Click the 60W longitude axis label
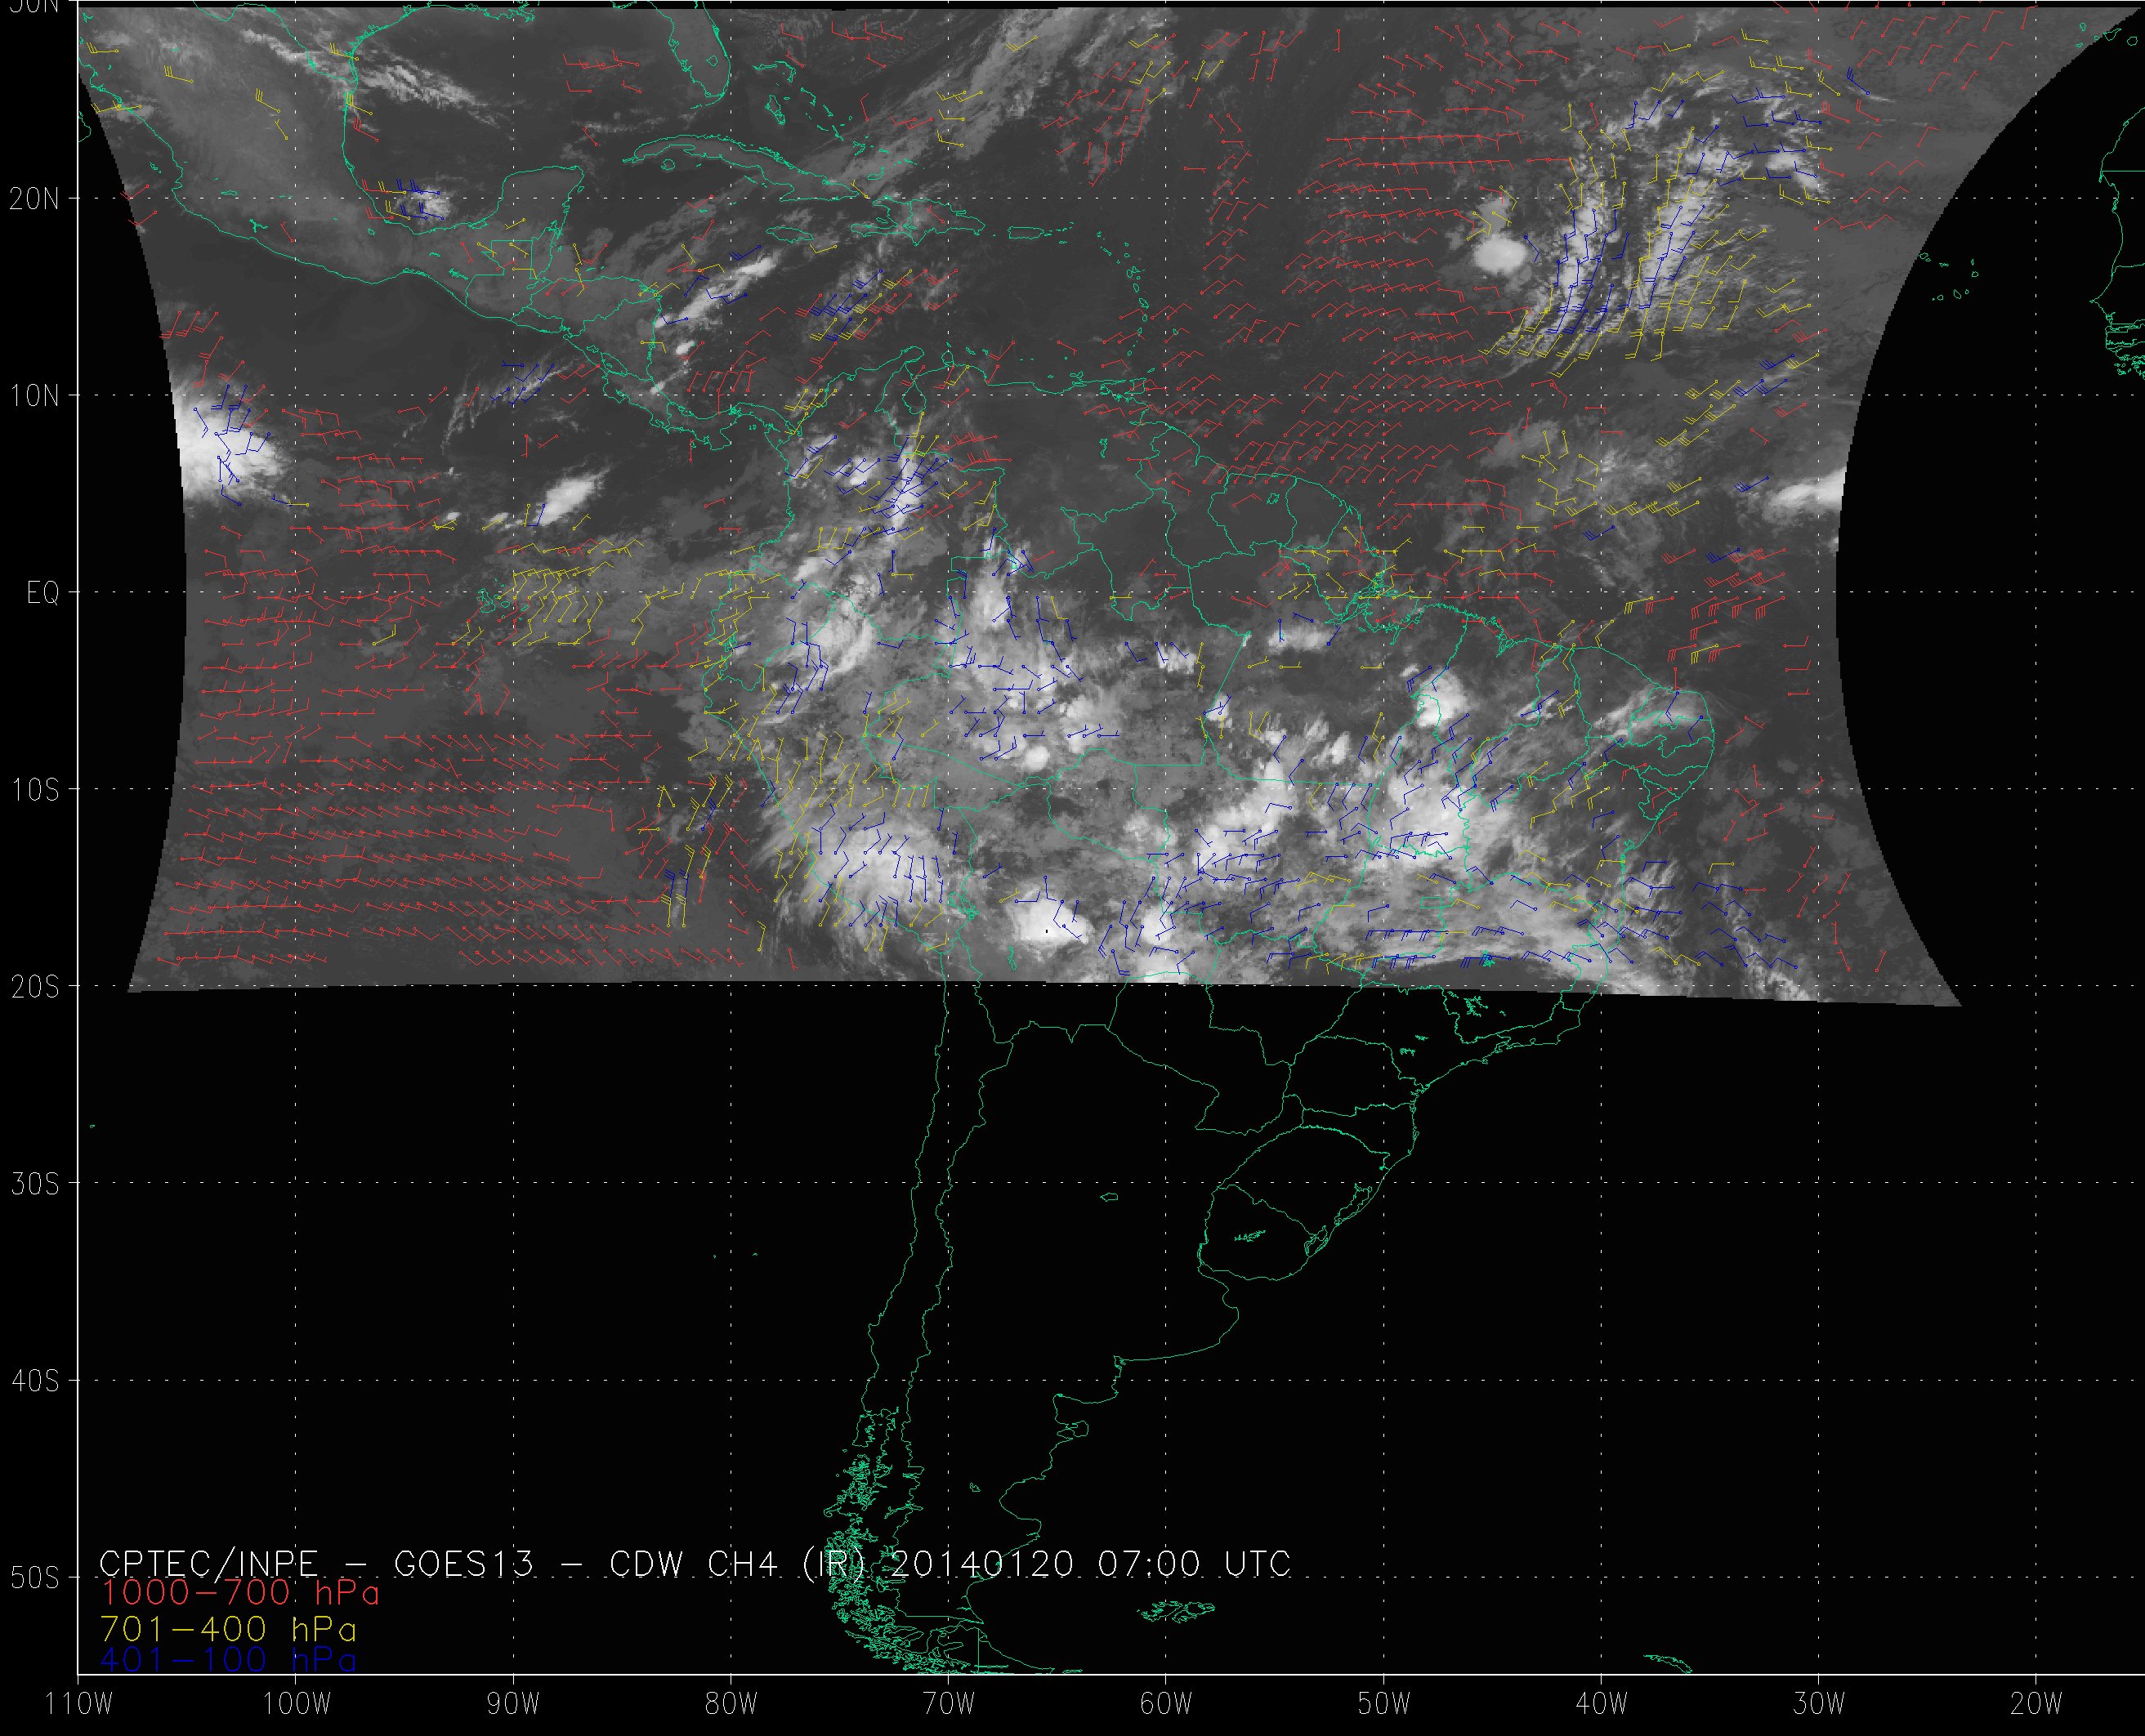The image size is (2145, 1736). (1166, 1703)
